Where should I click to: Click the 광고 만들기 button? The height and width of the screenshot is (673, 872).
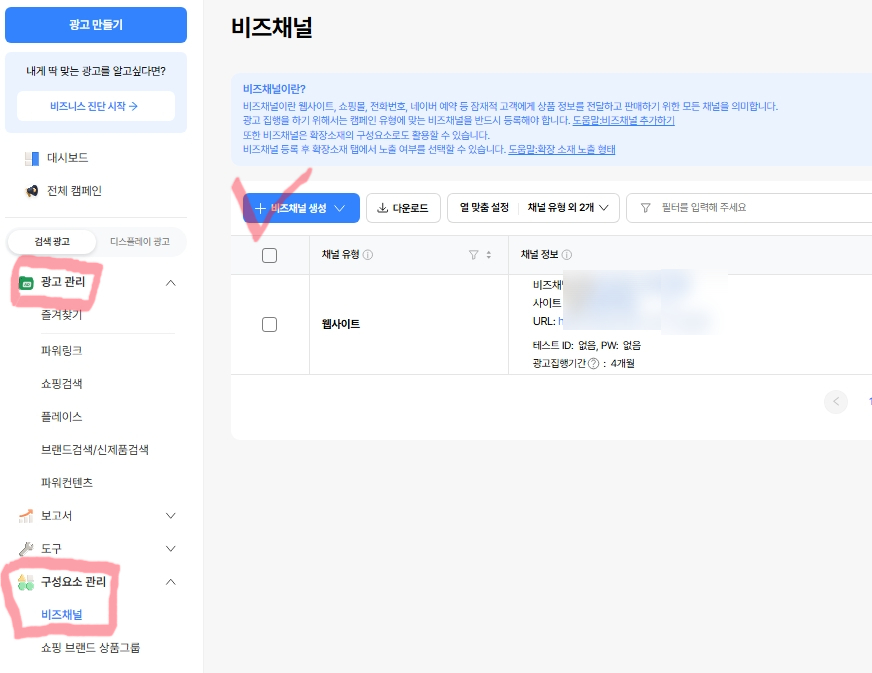[96, 25]
